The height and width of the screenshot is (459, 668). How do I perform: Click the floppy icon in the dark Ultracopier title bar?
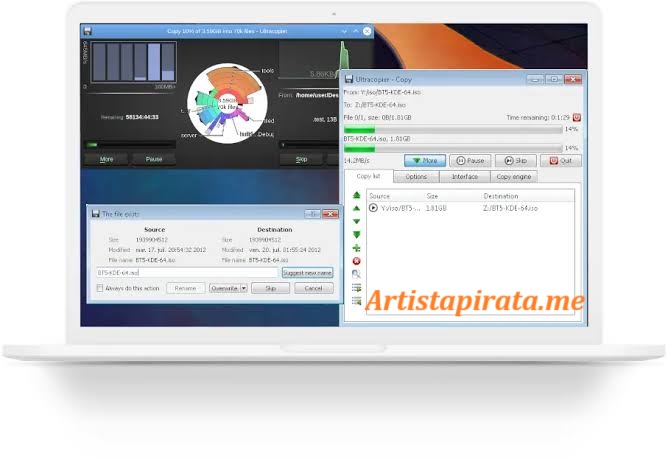tap(88, 31)
